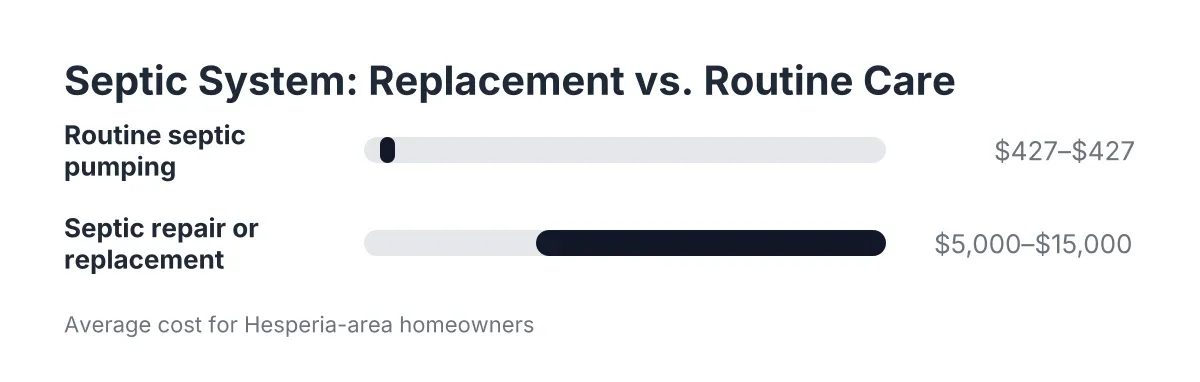This screenshot has height=382, width=1200.
Task: Click the word "replacement" in the second row label
Action: (x=144, y=260)
